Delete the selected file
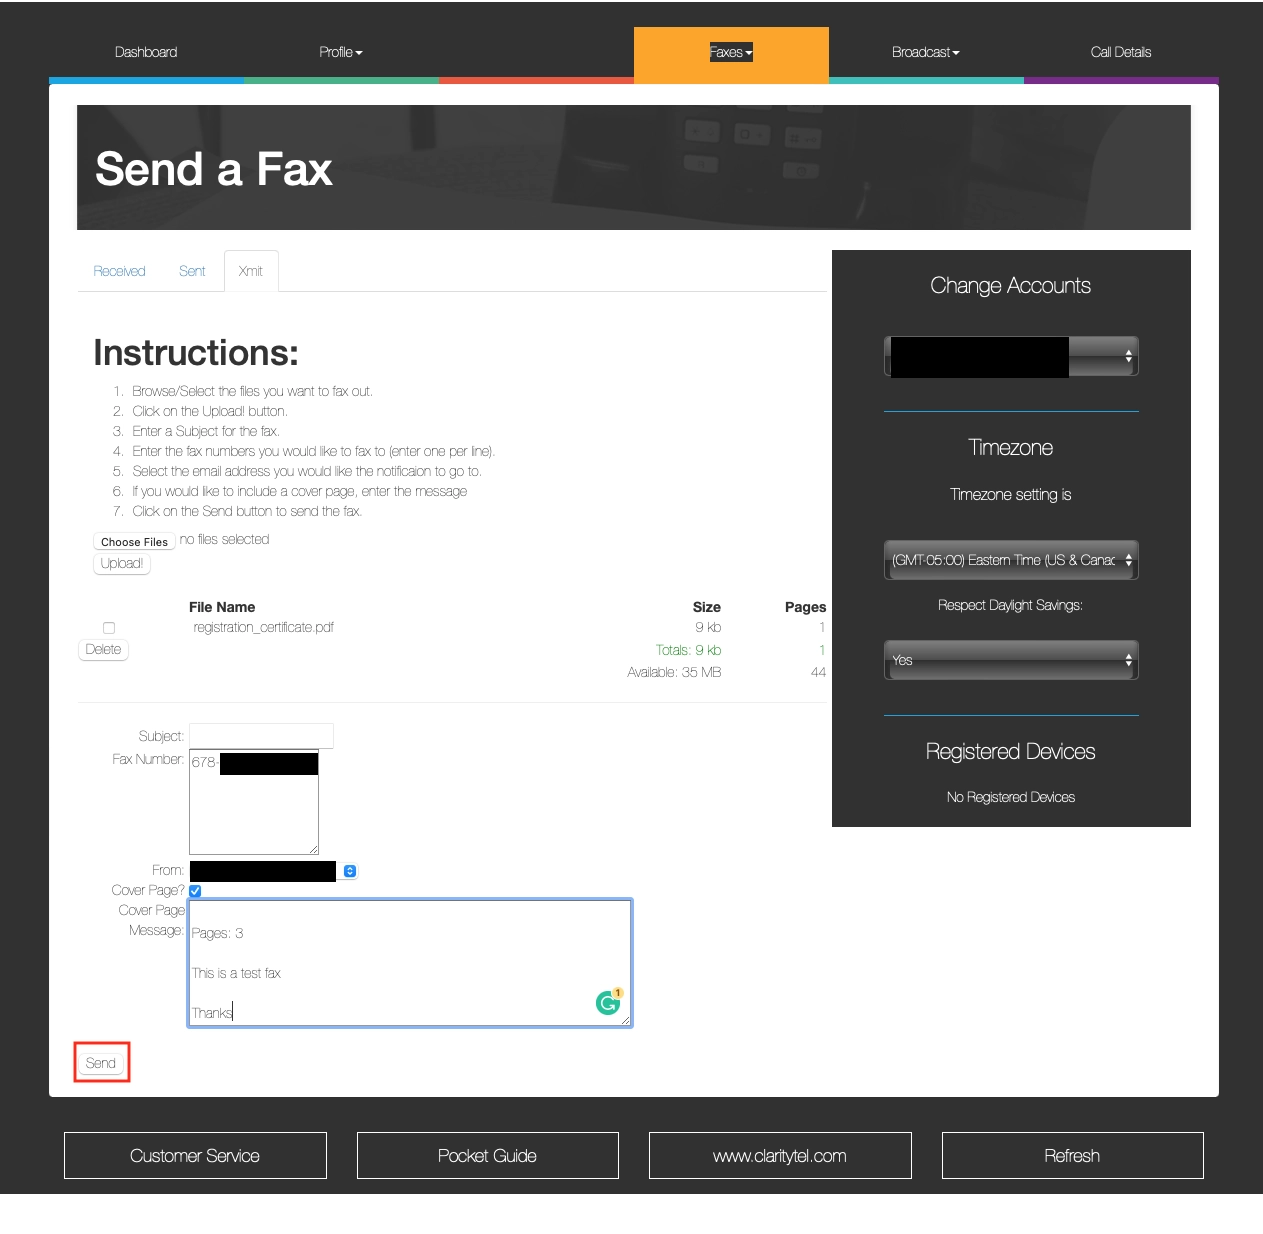Image resolution: width=1263 pixels, height=1234 pixels. click(103, 649)
